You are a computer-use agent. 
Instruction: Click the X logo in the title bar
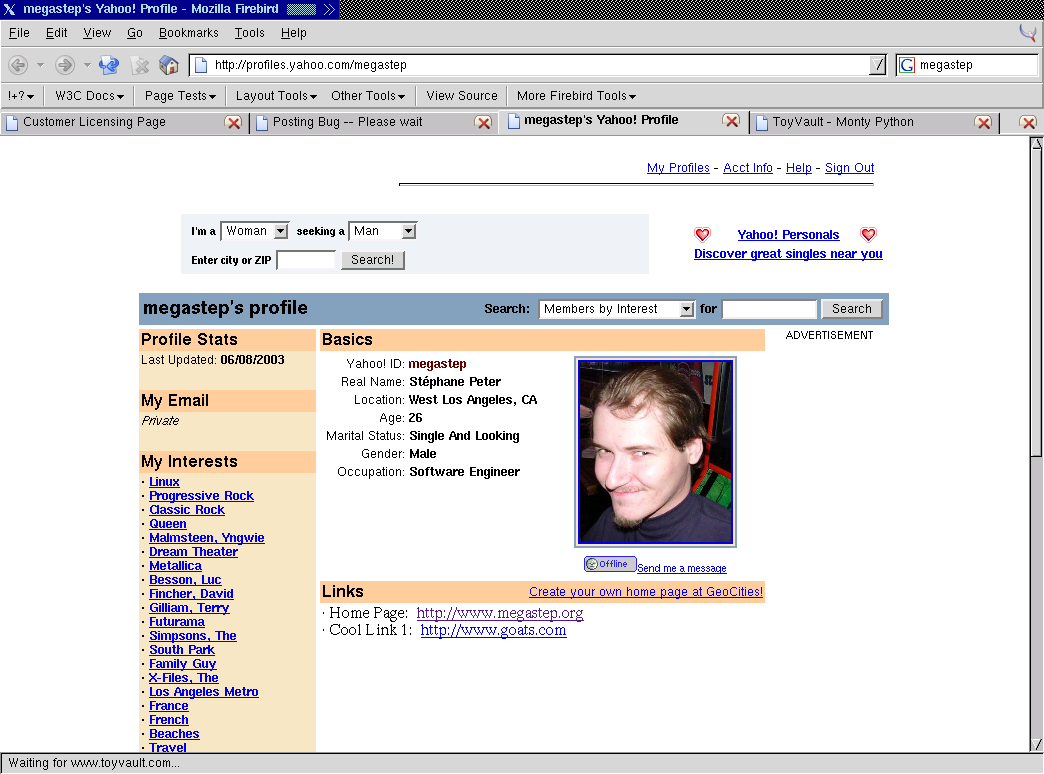pos(9,9)
